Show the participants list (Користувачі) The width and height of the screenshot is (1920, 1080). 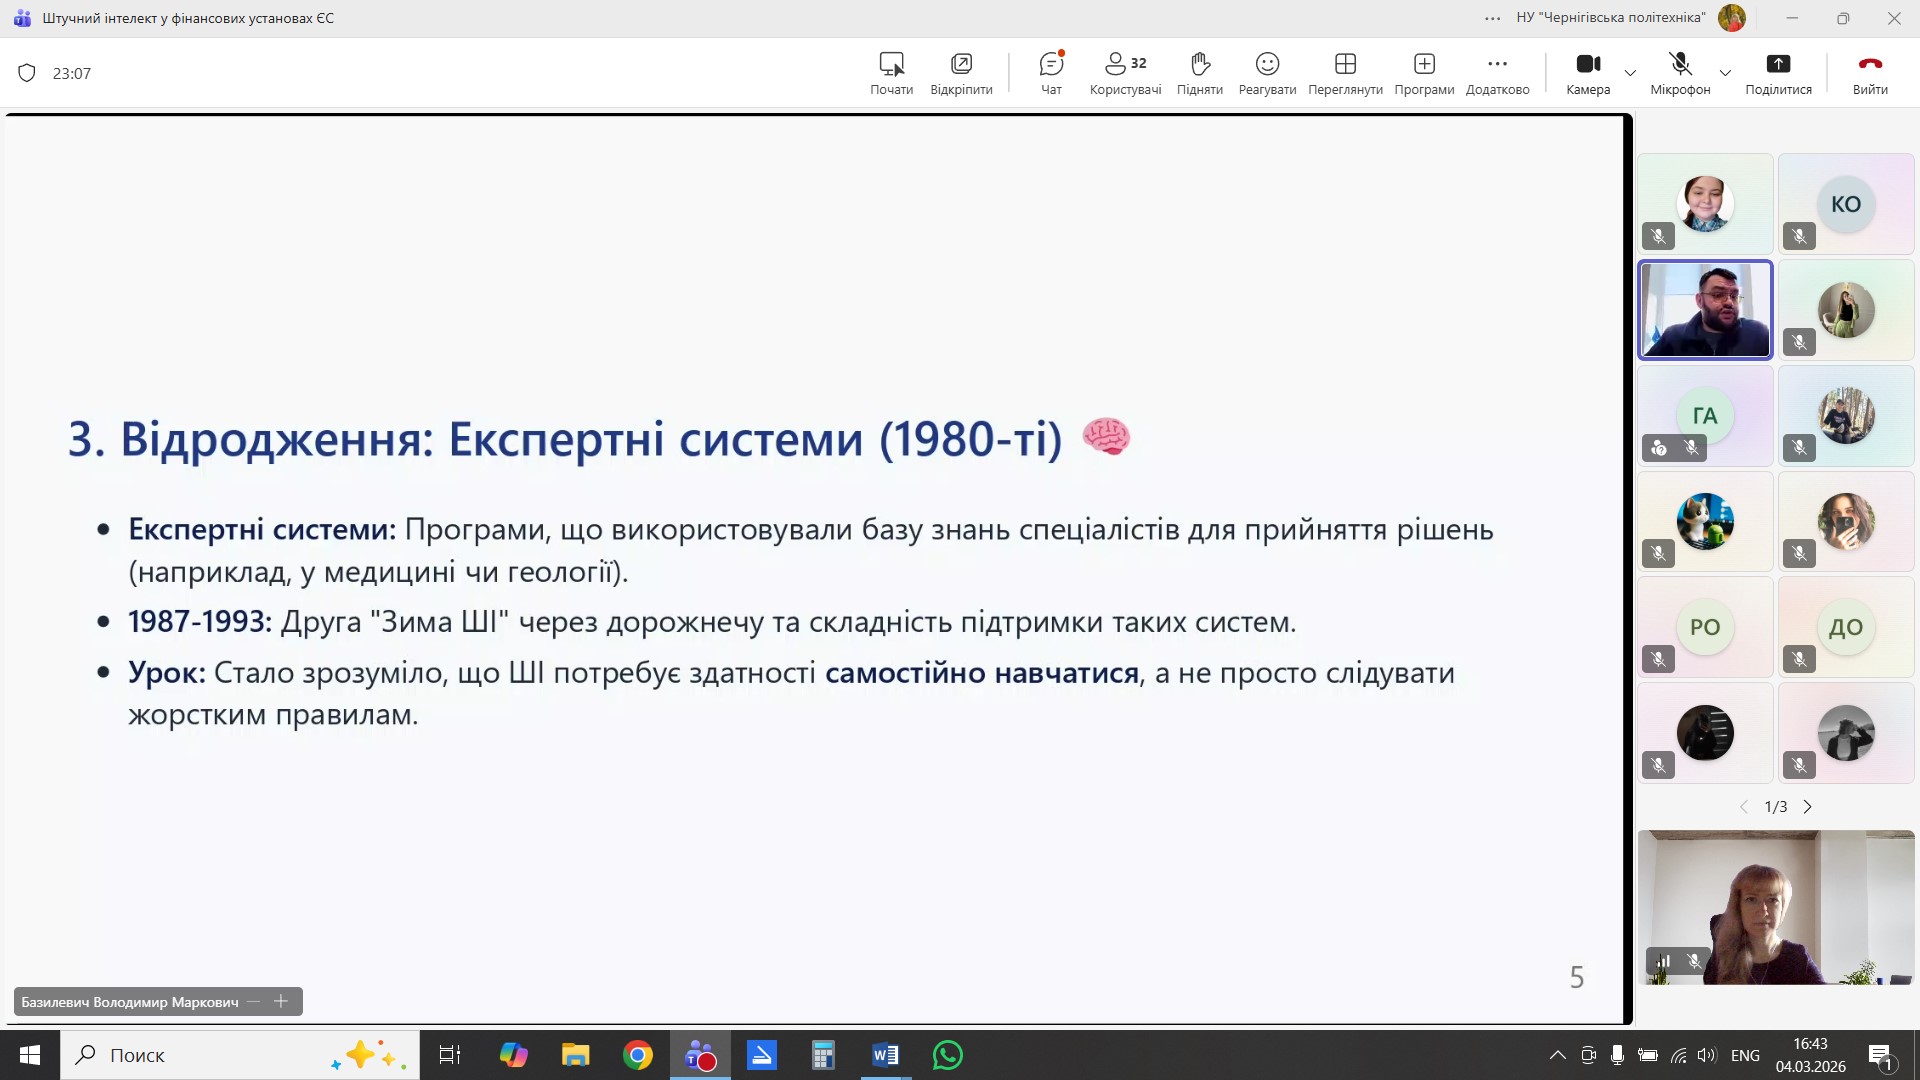point(1125,73)
